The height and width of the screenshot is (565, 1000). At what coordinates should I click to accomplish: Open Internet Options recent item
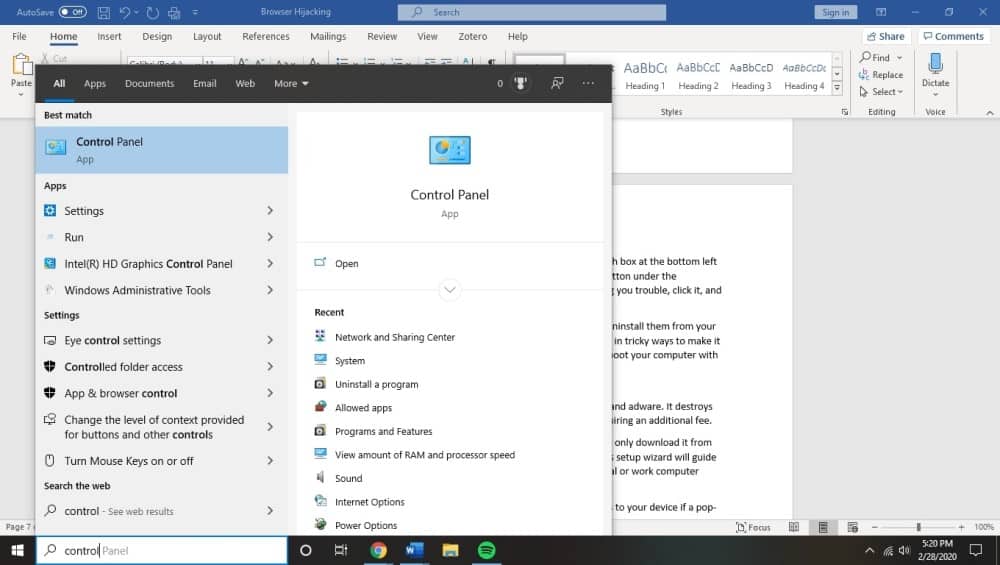pos(369,502)
